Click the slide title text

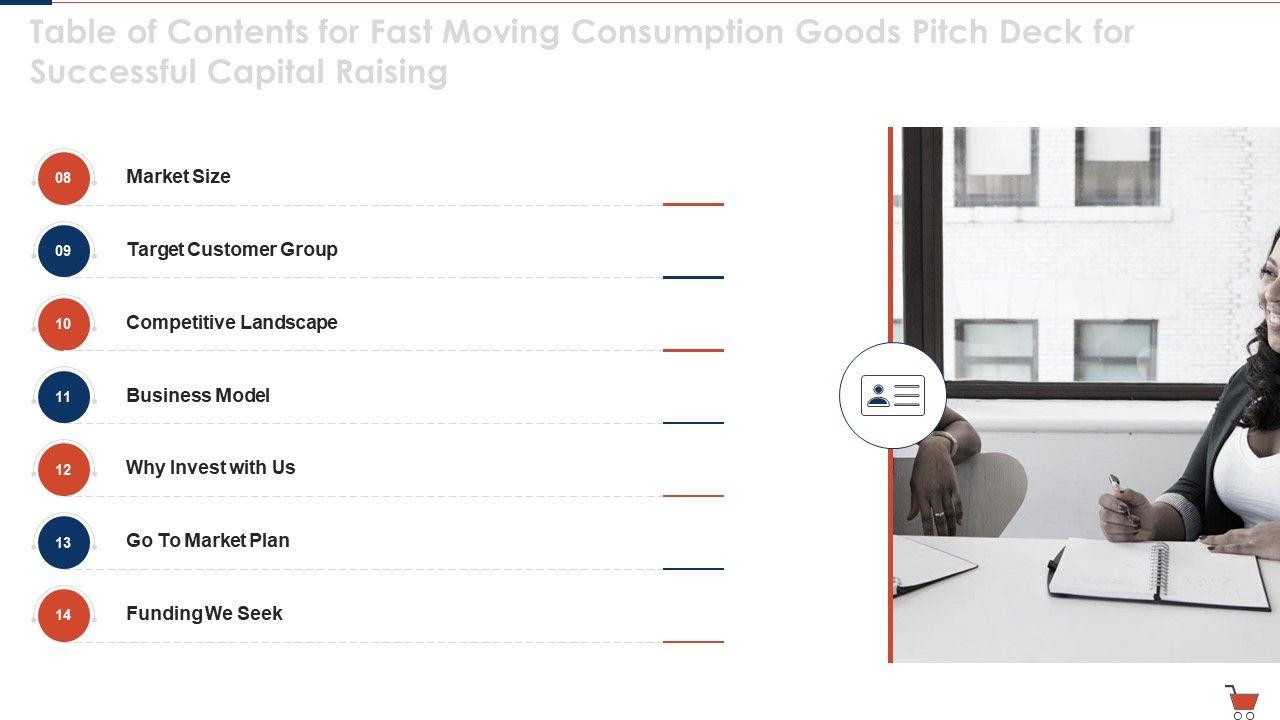click(x=580, y=52)
